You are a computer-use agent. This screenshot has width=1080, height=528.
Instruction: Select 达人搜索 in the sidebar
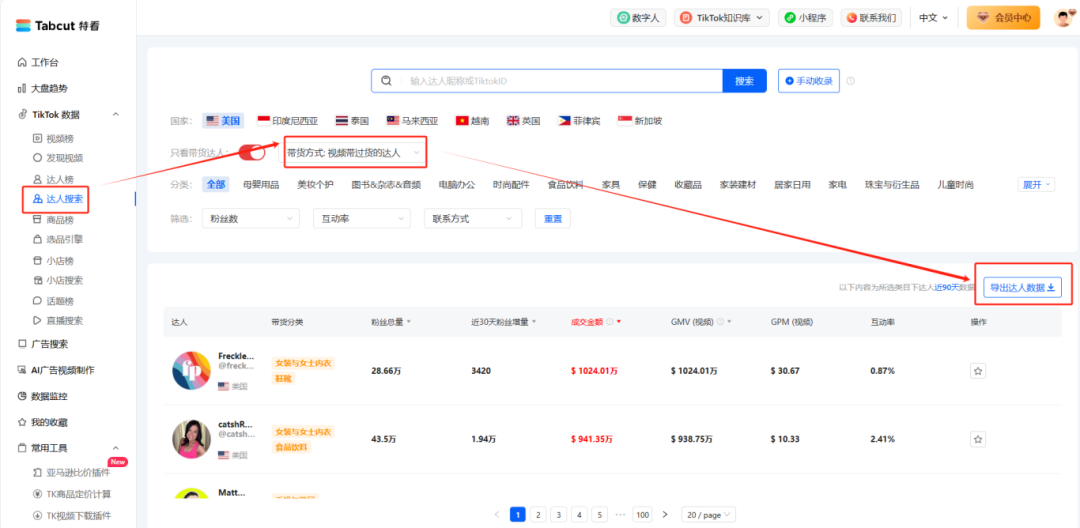58,199
